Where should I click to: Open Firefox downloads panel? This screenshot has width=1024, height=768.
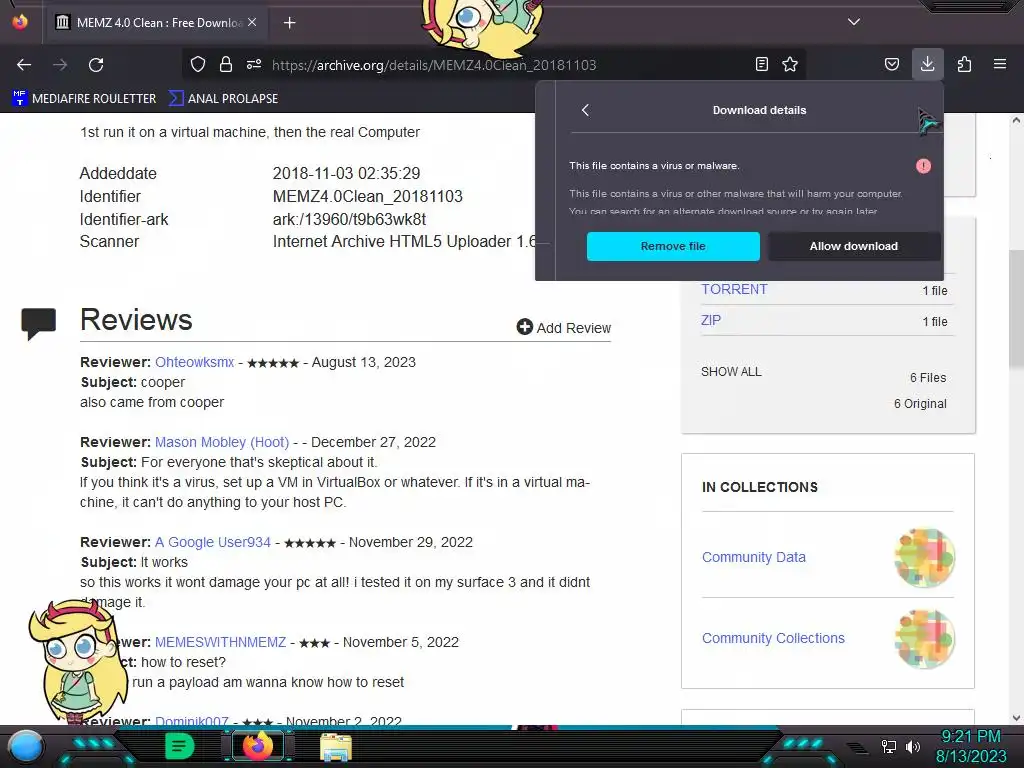(927, 64)
